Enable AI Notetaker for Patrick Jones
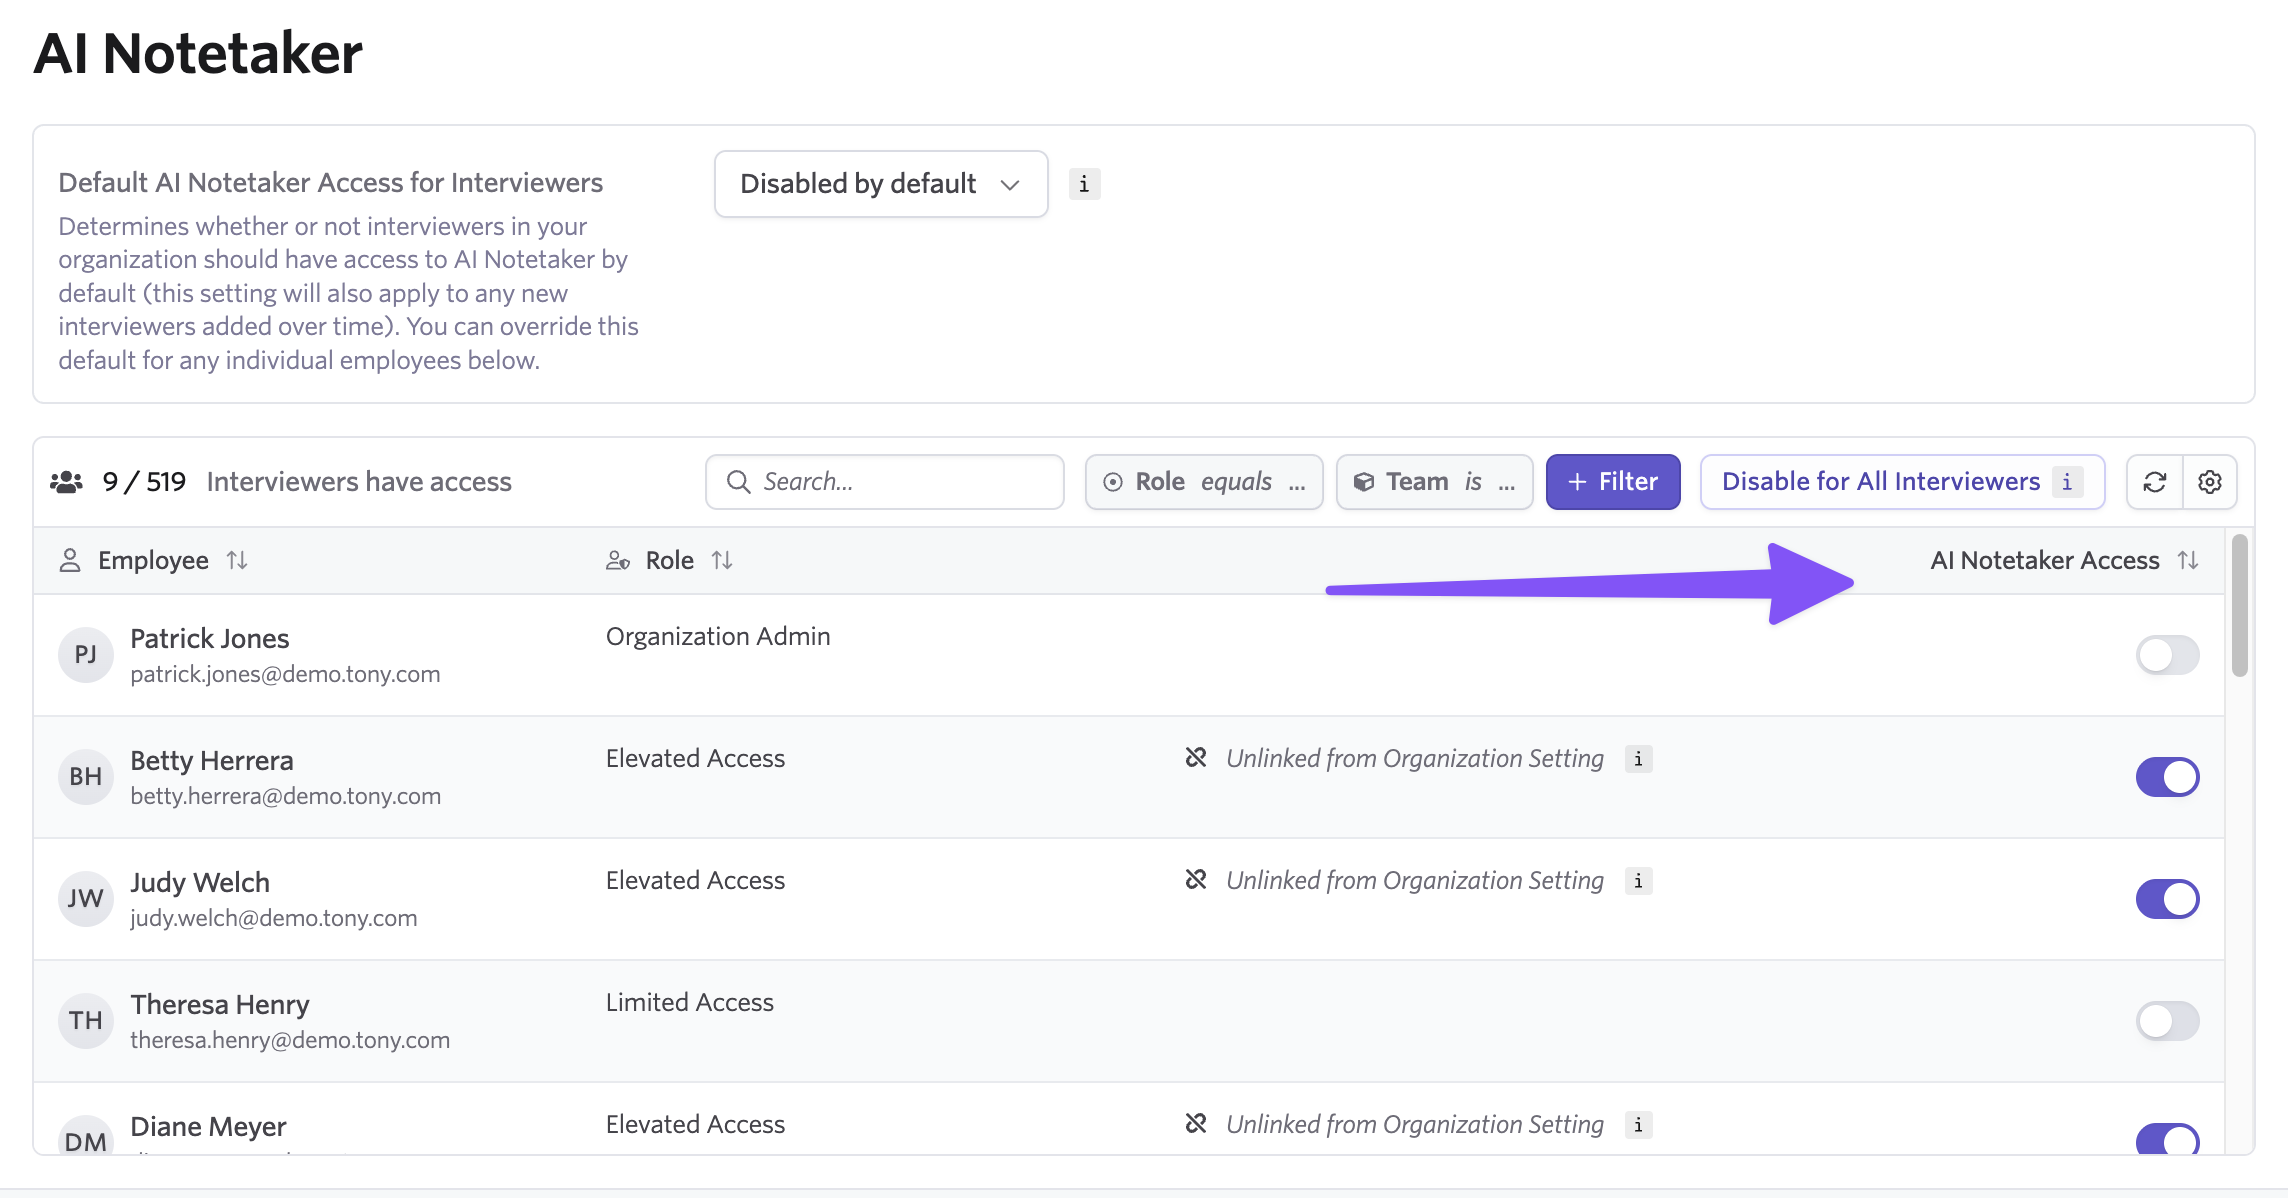Viewport: 2288px width, 1198px height. pyautogui.click(x=2167, y=655)
